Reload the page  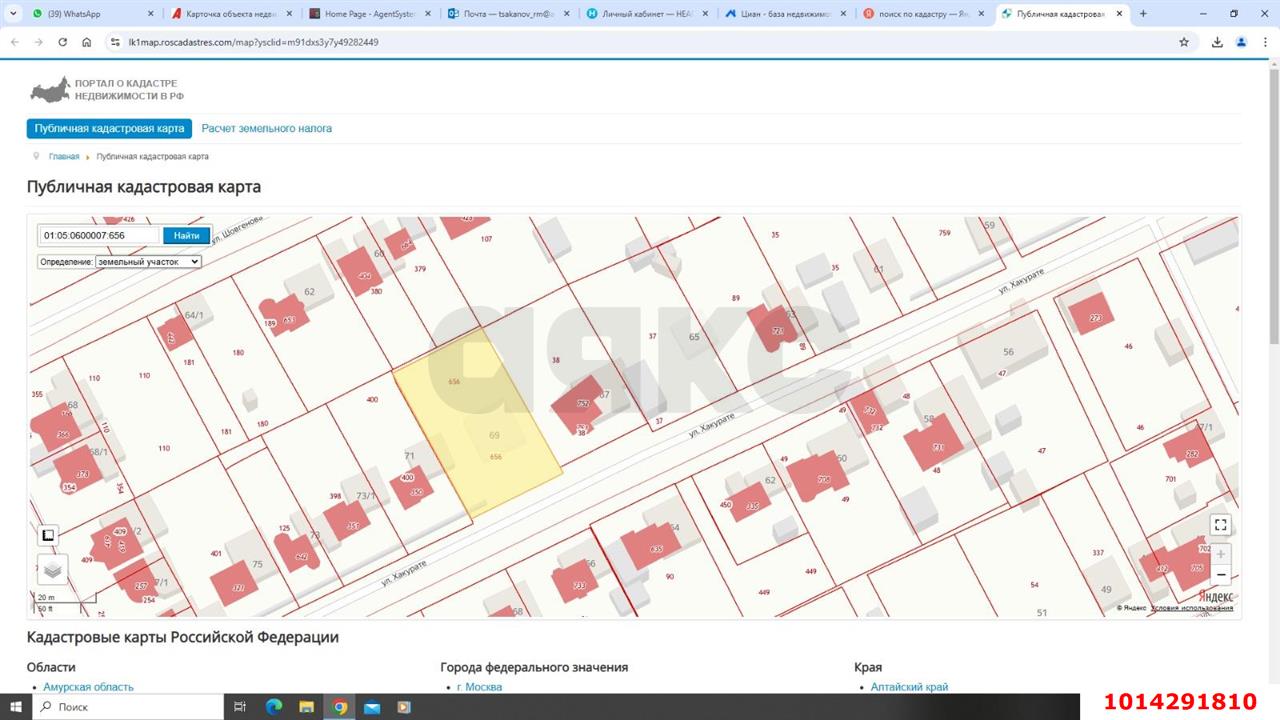pos(63,42)
